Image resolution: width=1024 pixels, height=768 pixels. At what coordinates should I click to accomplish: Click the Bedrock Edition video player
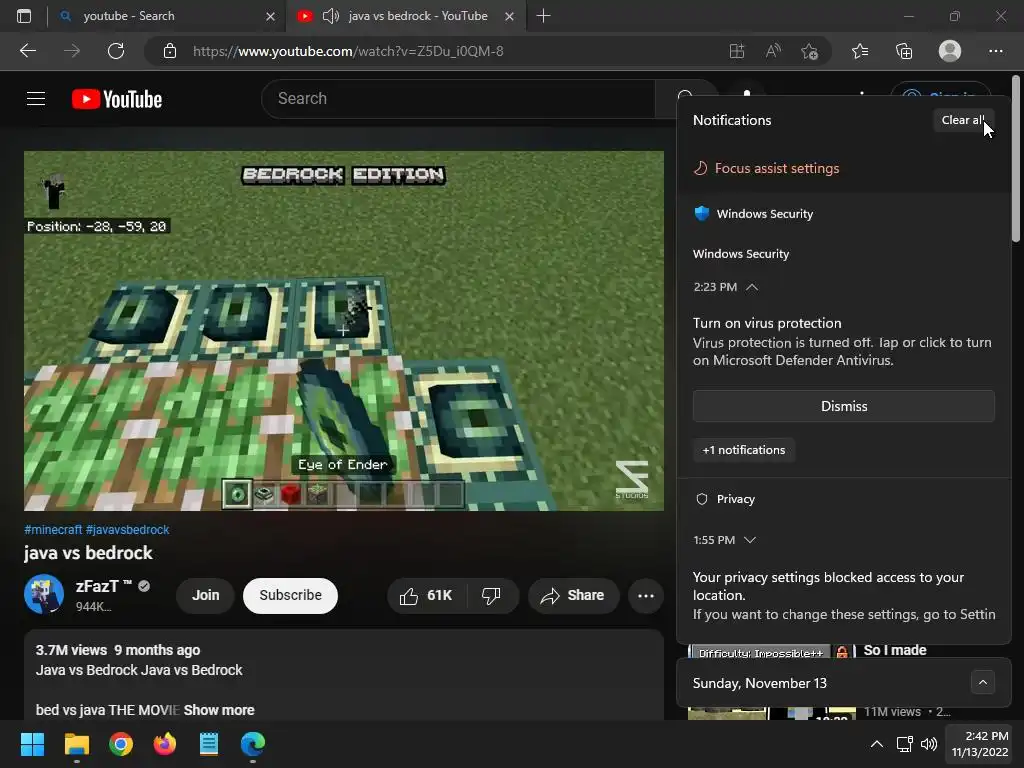pos(344,330)
